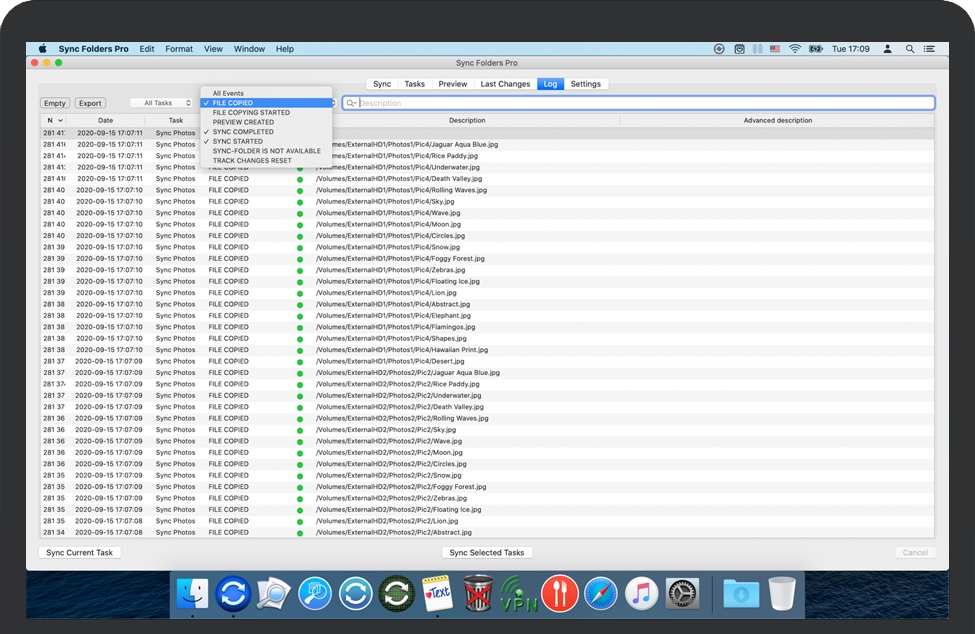Open Finder from the Dock
Image resolution: width=975 pixels, height=634 pixels.
[x=192, y=593]
